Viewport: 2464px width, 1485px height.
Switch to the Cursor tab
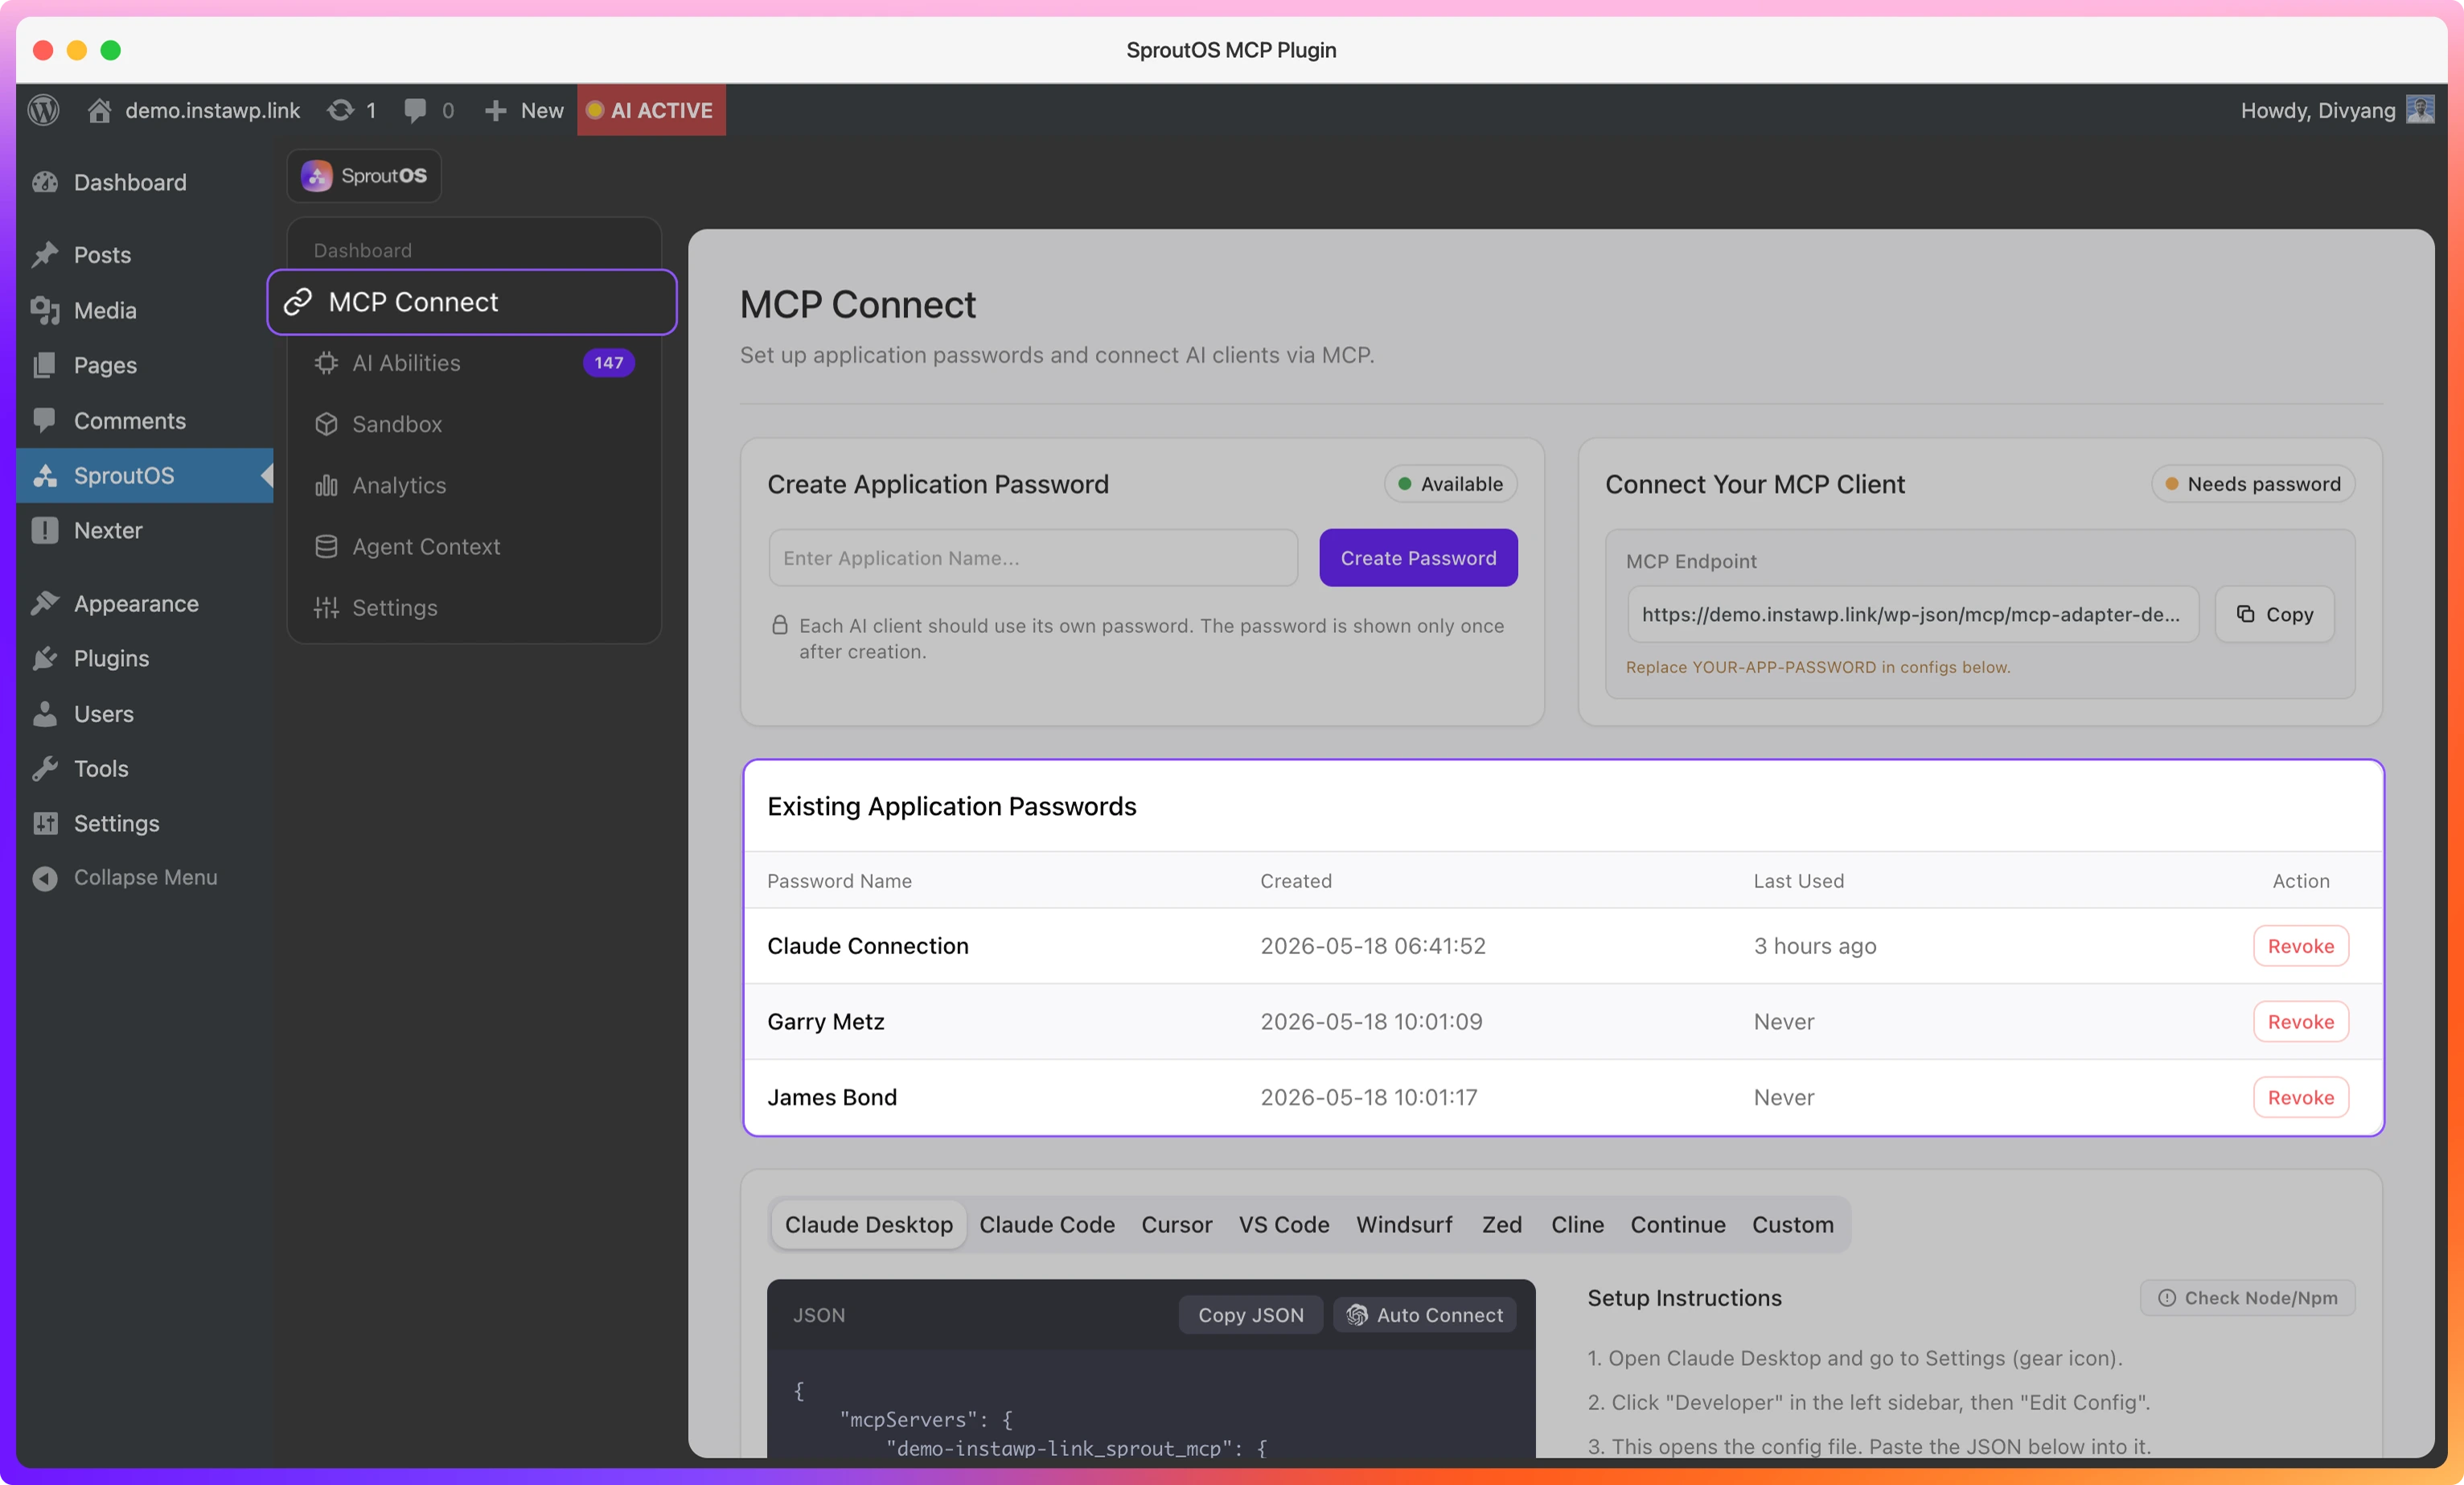point(1176,1225)
